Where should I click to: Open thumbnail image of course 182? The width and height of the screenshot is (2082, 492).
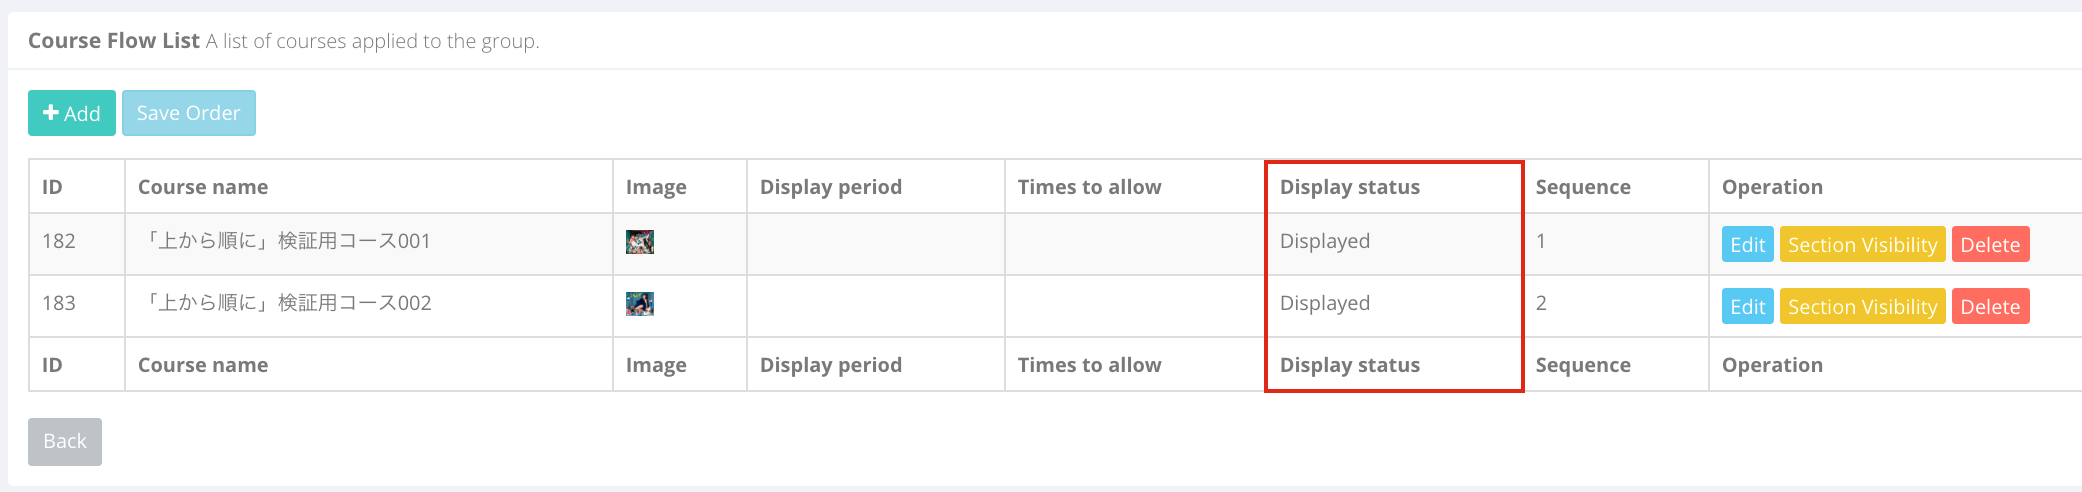tap(640, 242)
